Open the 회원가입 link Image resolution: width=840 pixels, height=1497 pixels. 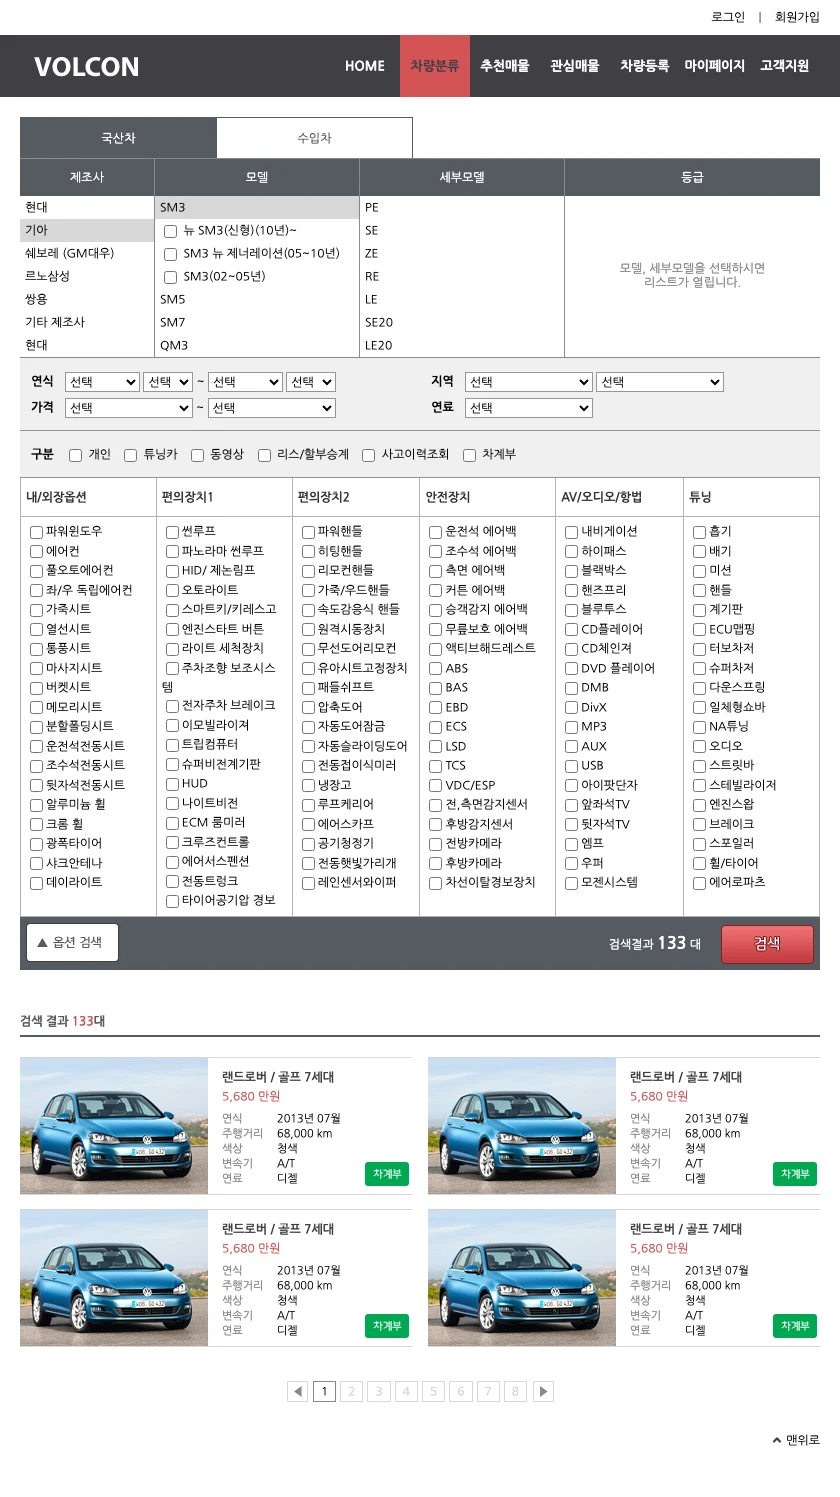797,17
